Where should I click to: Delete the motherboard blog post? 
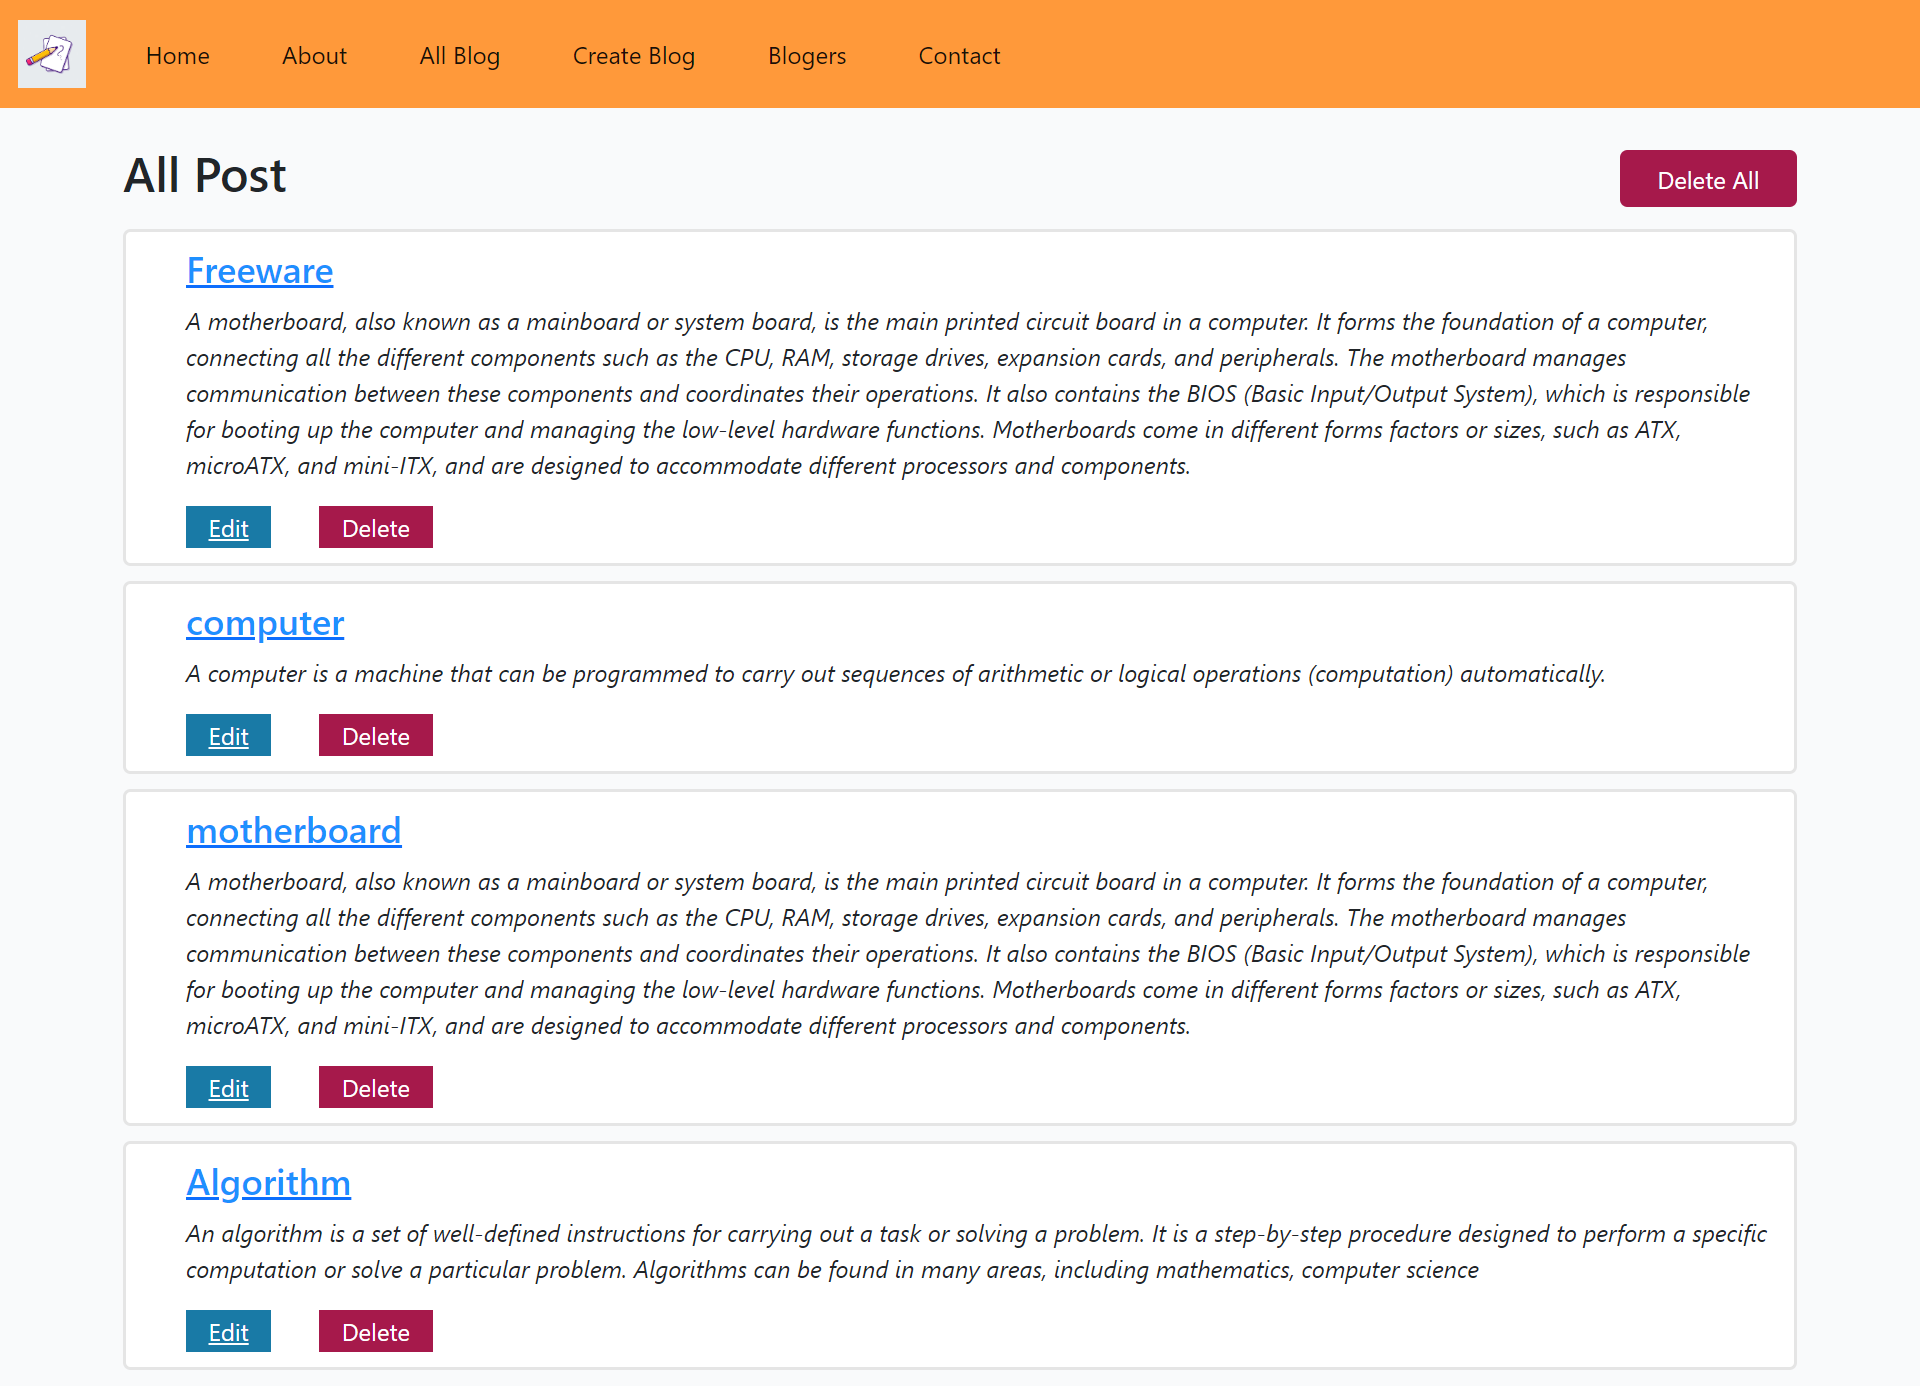[374, 1086]
